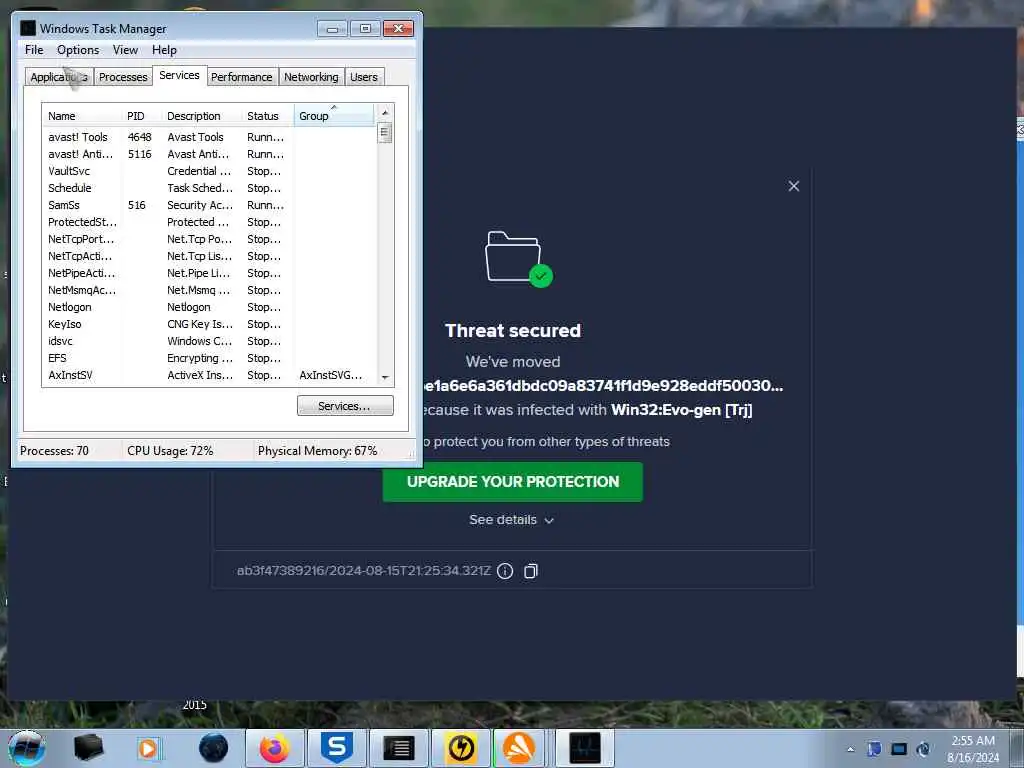Image resolution: width=1024 pixels, height=768 pixels.
Task: Open the File menu in Task Manager
Action: 34,50
